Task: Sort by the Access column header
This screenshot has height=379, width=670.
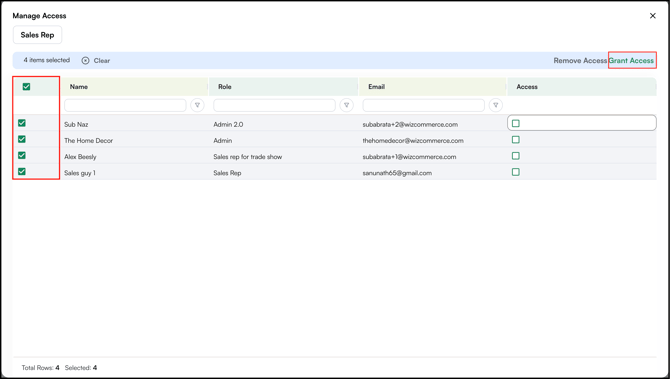Action: point(527,87)
